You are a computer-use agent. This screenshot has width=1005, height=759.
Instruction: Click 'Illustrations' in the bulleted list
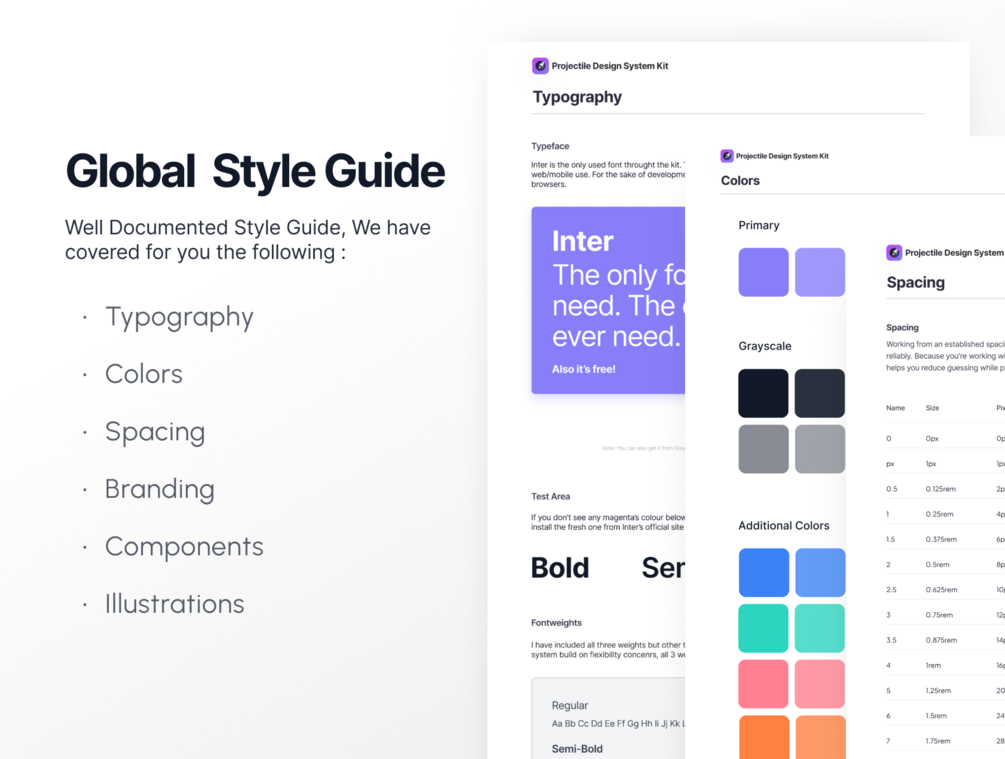click(174, 604)
